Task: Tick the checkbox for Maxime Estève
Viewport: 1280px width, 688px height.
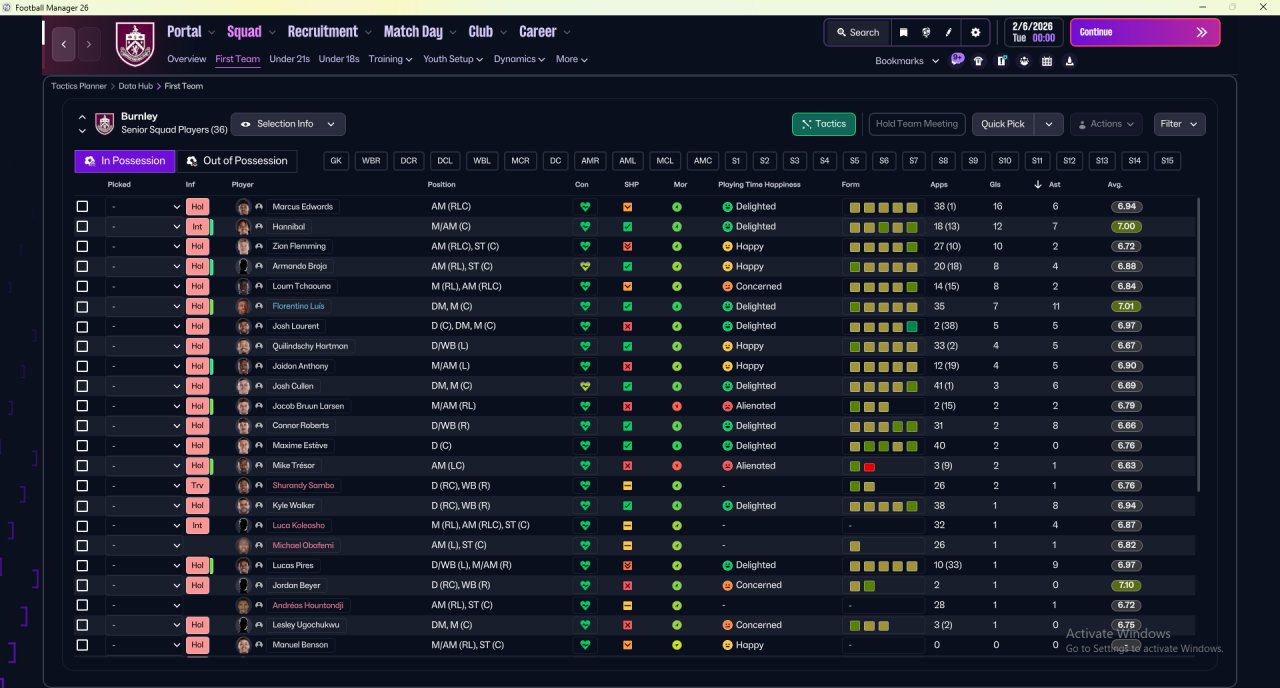Action: (x=82, y=446)
